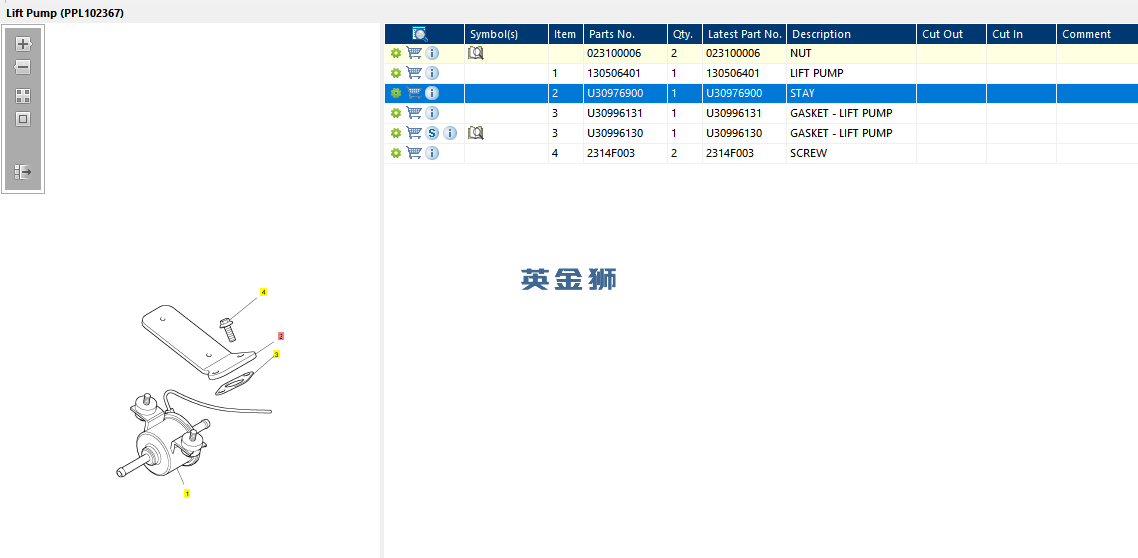Select callout 1 below the pump

tap(187, 493)
